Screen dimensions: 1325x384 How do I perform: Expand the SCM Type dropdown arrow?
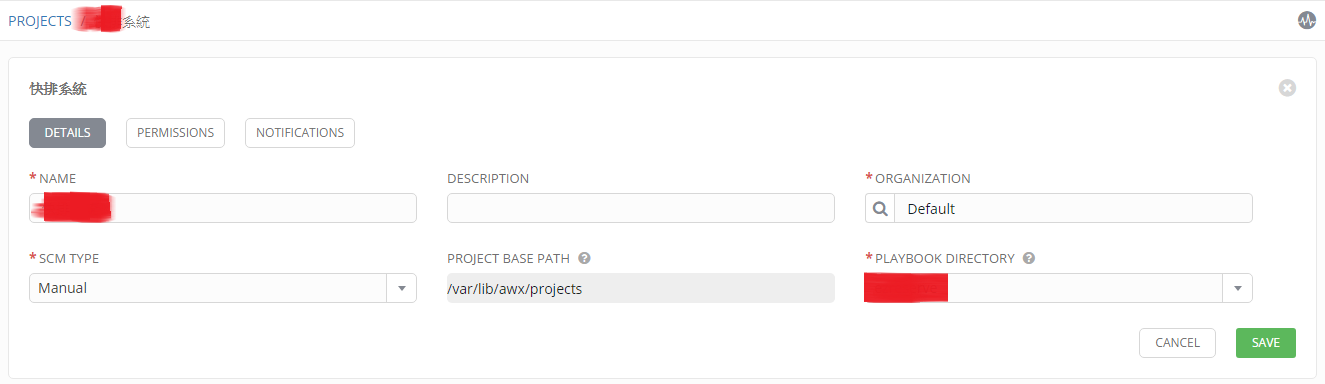point(401,288)
